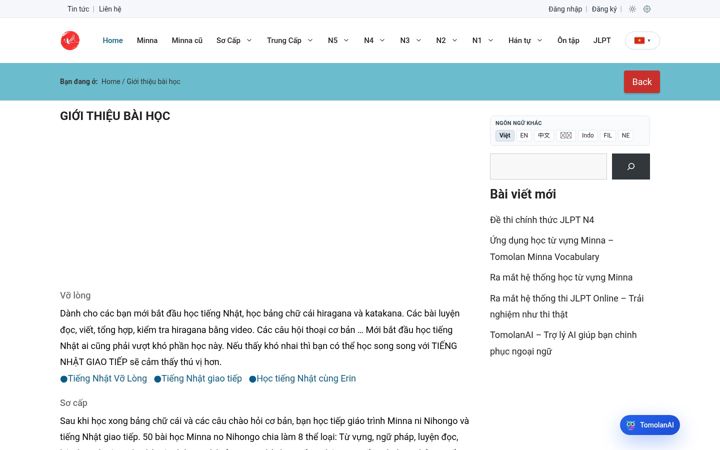Click the red Tomolan site logo
This screenshot has width=720, height=450.
tap(70, 40)
